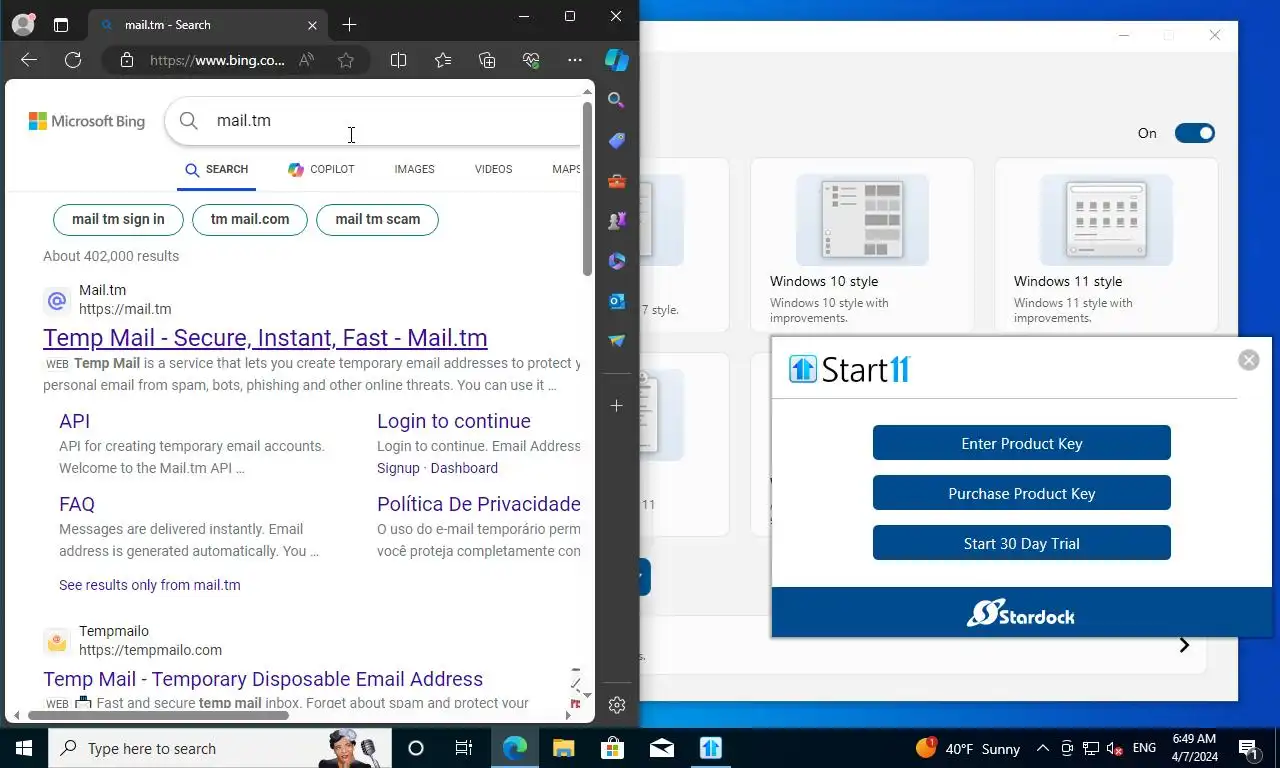Click Purchase Product Key button
This screenshot has height=768, width=1280.
(x=1022, y=493)
